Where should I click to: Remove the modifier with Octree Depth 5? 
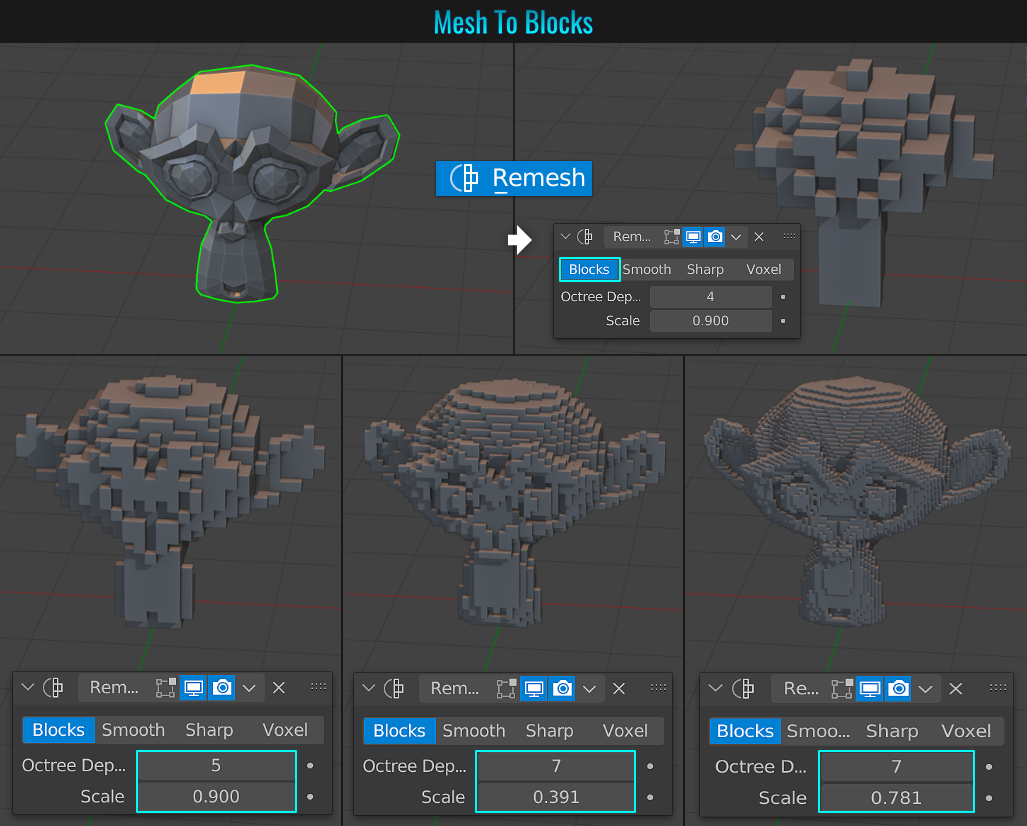tap(279, 688)
